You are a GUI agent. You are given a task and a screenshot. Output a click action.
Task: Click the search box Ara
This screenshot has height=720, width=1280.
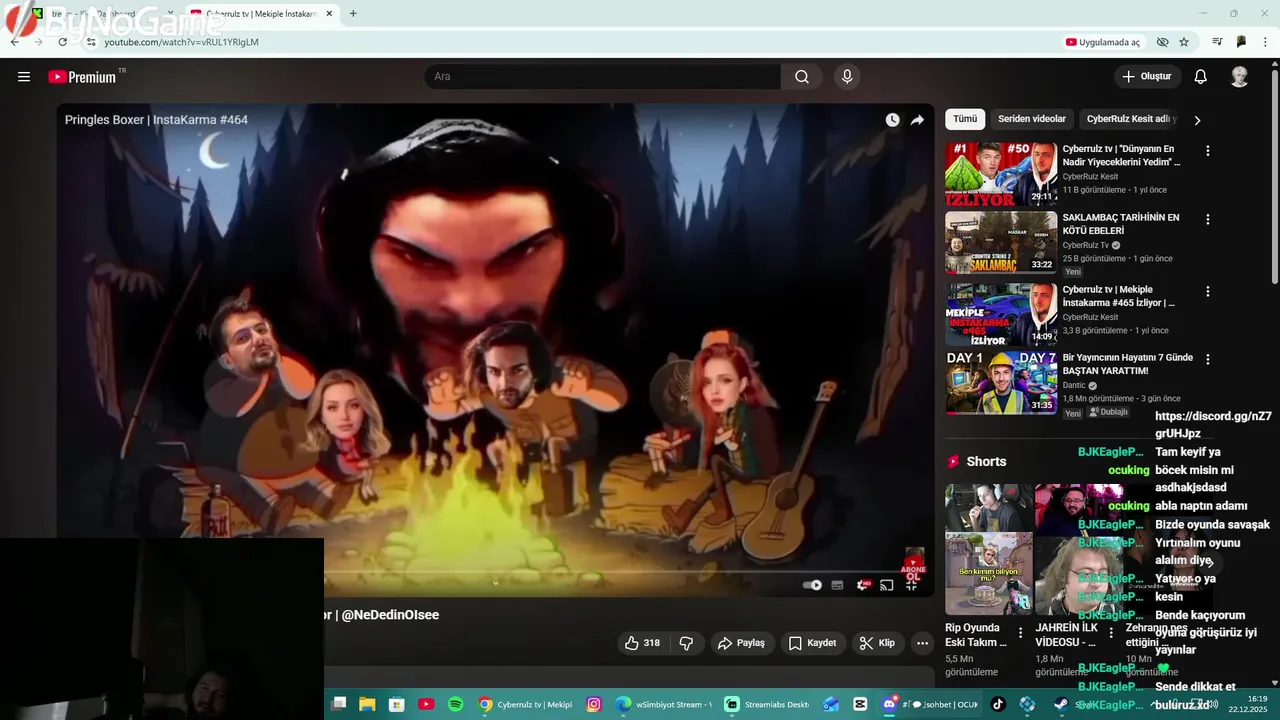coord(602,77)
